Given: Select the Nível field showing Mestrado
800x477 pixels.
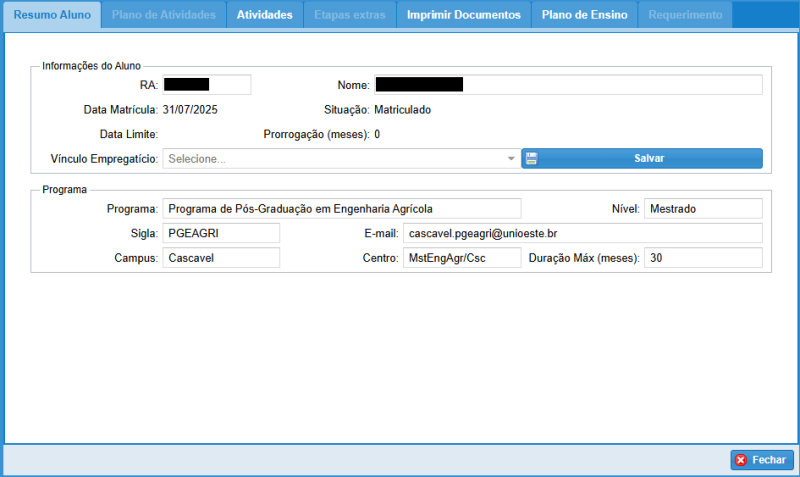Looking at the screenshot, I should pos(702,208).
